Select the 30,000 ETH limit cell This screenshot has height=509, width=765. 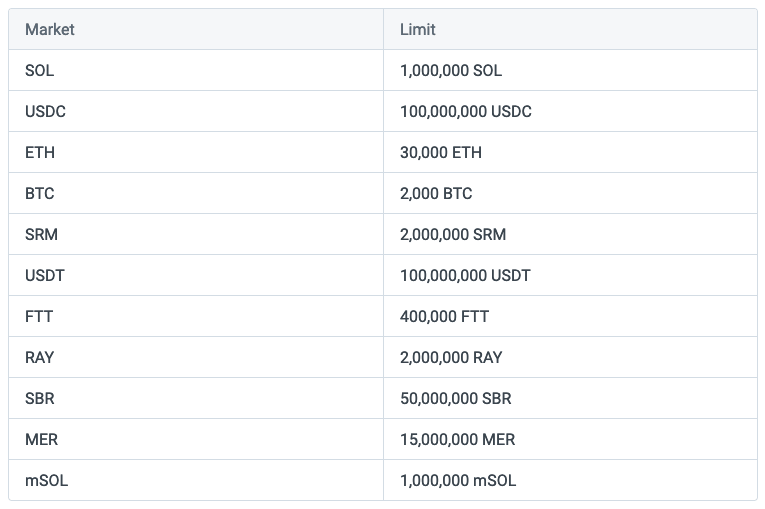570,152
